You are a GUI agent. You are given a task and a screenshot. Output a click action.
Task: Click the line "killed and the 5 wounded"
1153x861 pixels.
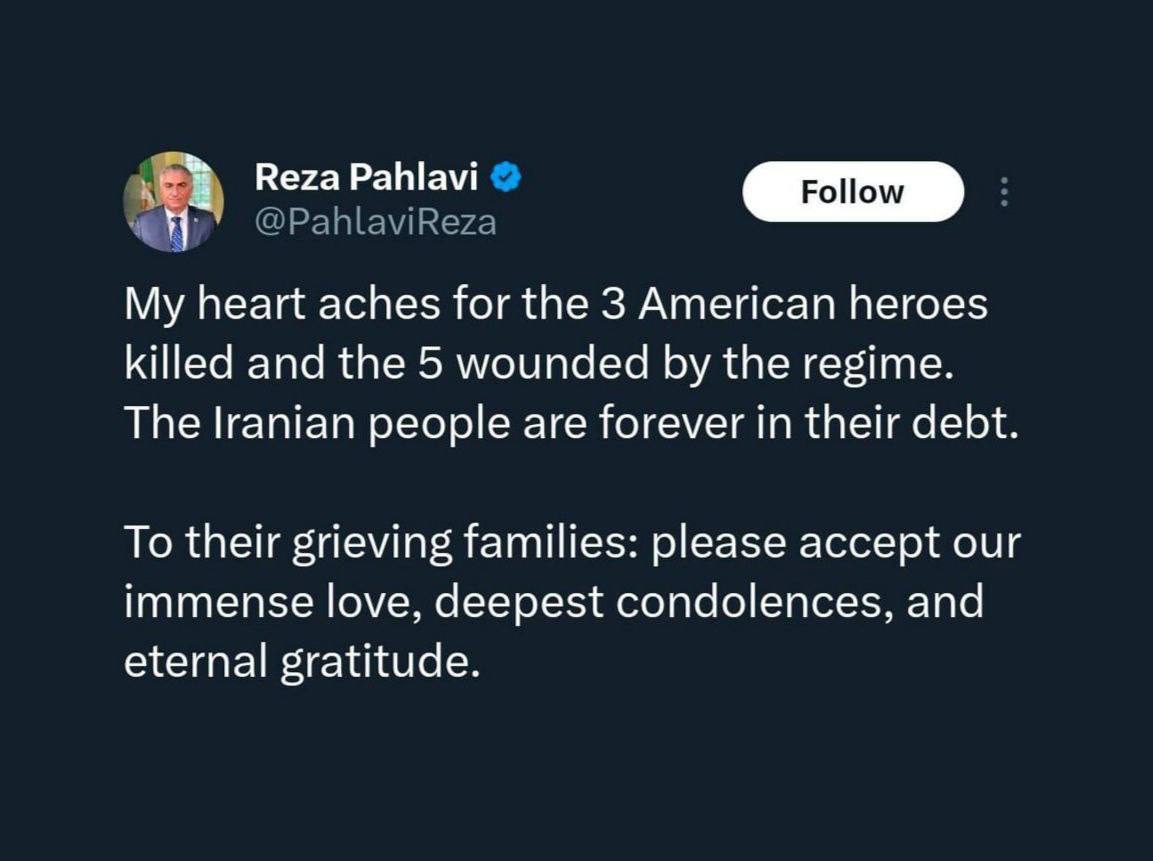(534, 364)
